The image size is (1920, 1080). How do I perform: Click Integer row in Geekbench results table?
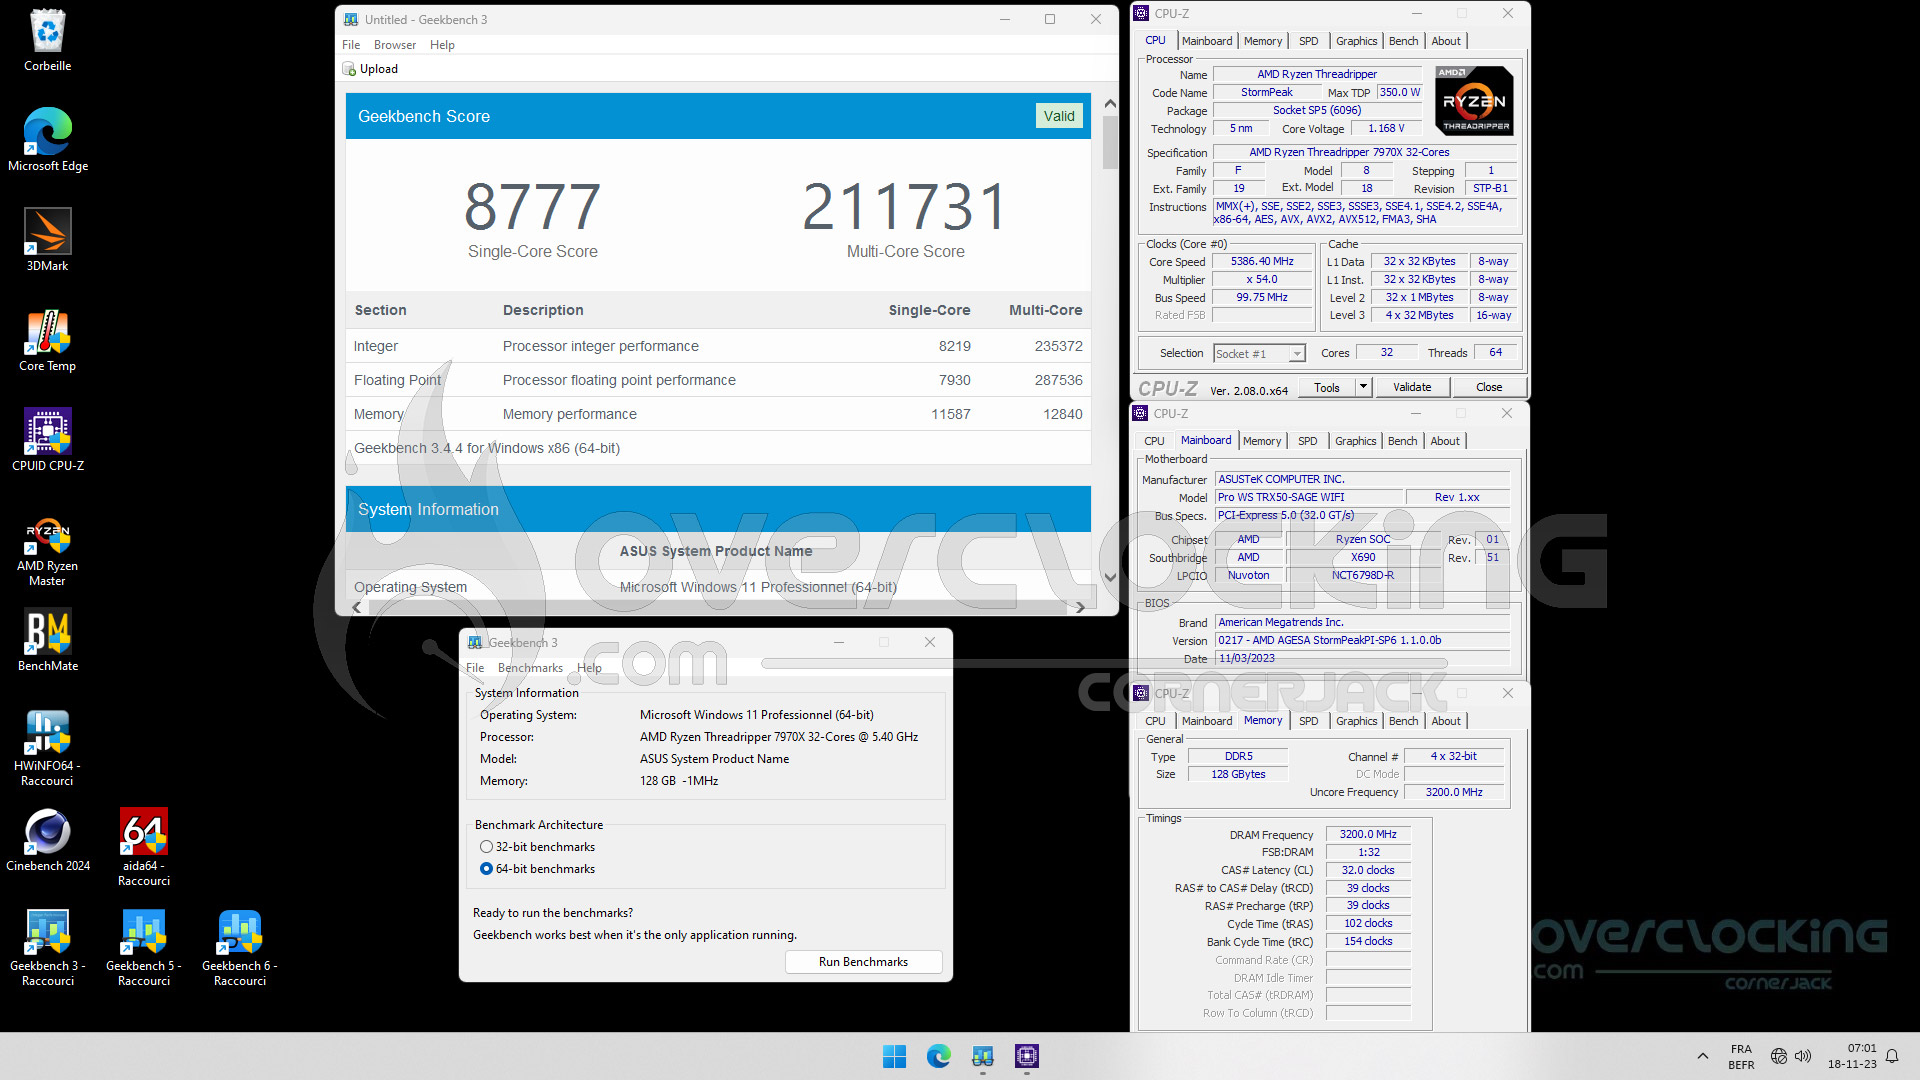(718, 346)
